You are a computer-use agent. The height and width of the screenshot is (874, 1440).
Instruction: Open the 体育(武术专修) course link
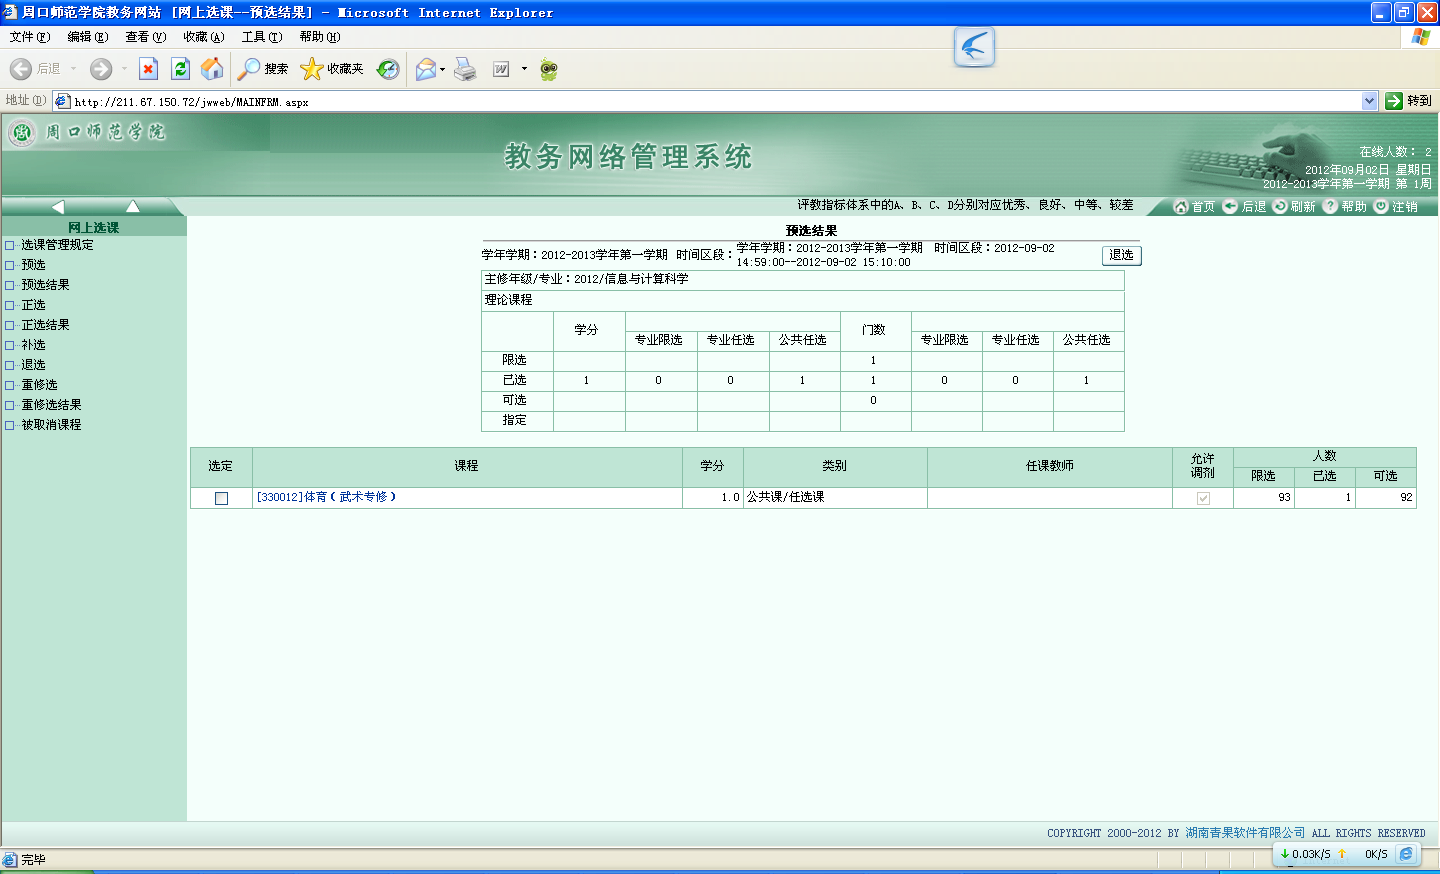pyautogui.click(x=326, y=497)
